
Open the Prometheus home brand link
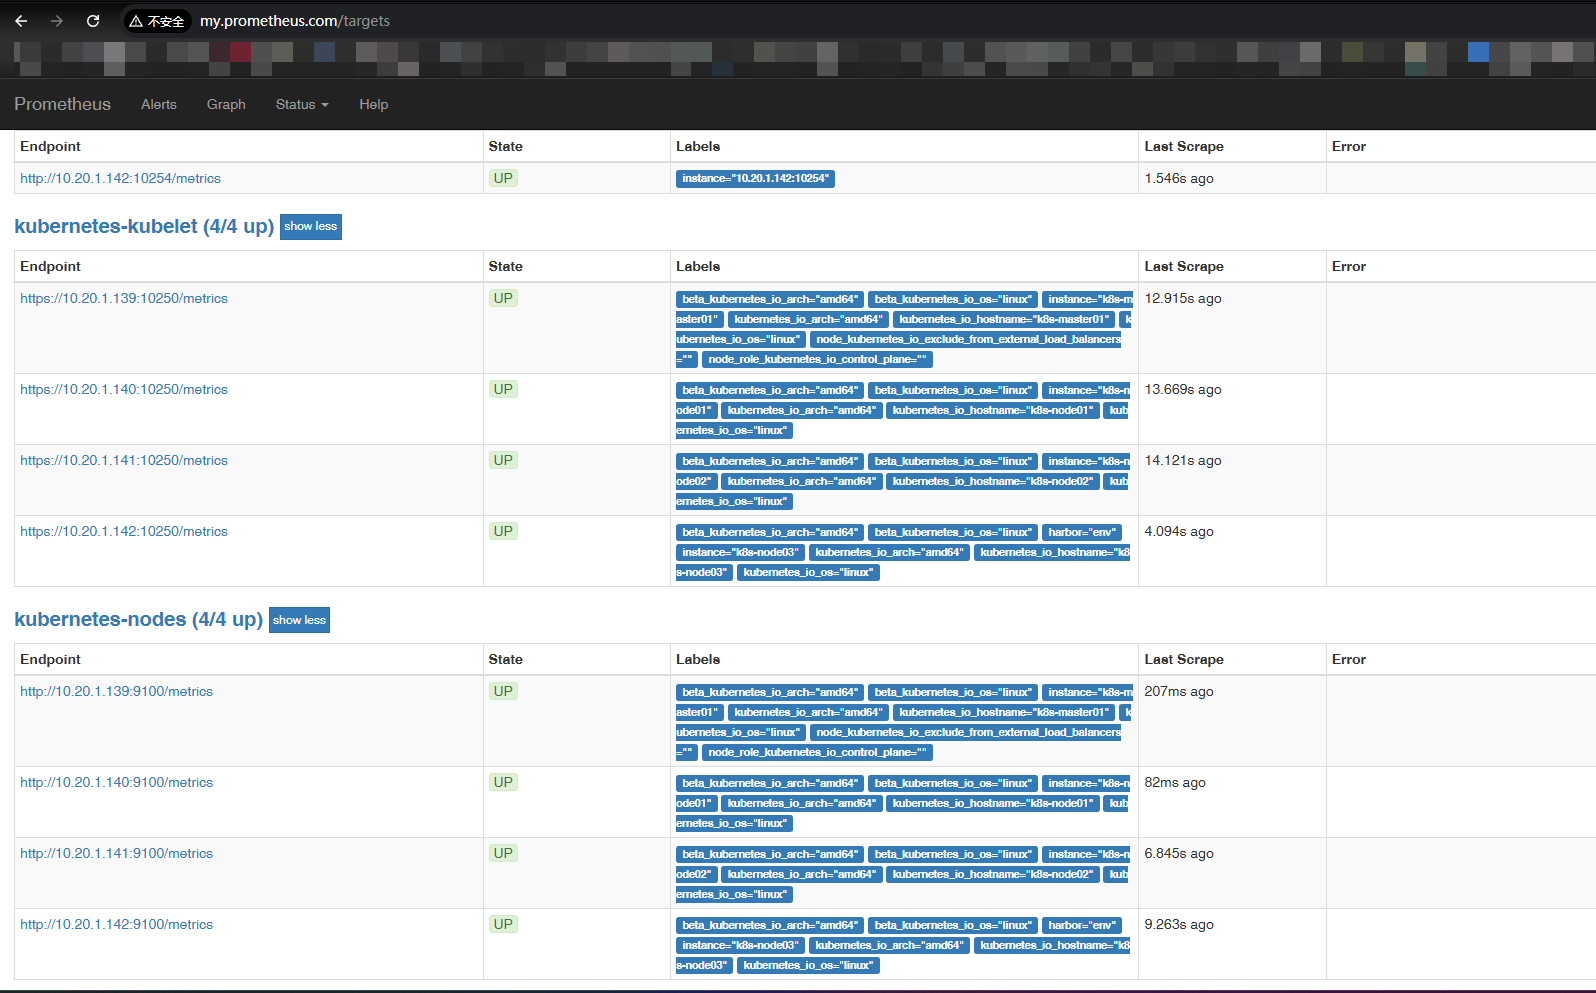tap(62, 104)
